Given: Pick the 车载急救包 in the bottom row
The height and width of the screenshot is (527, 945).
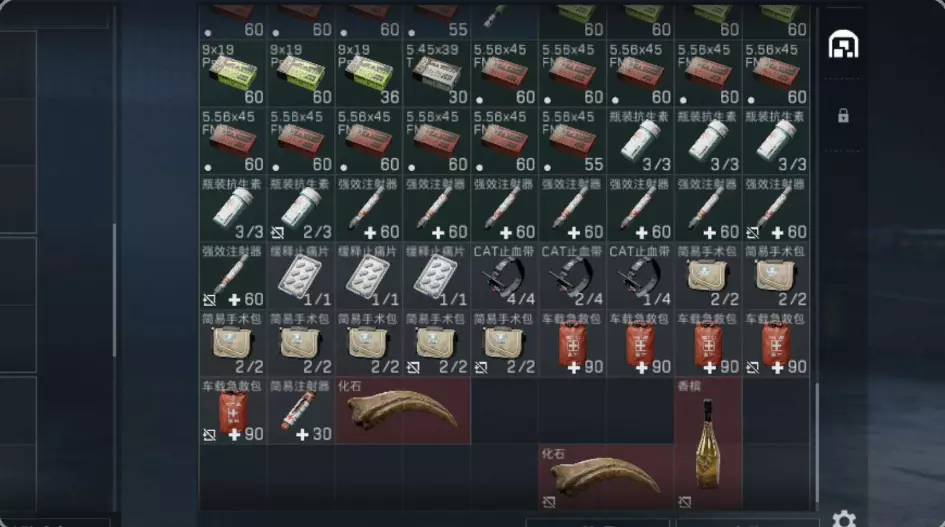Looking at the screenshot, I should [x=233, y=412].
